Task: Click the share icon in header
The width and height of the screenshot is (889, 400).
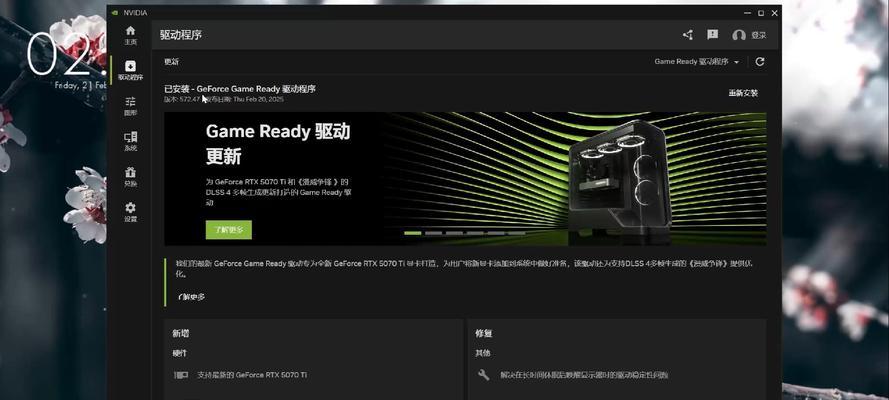Action: (688, 35)
